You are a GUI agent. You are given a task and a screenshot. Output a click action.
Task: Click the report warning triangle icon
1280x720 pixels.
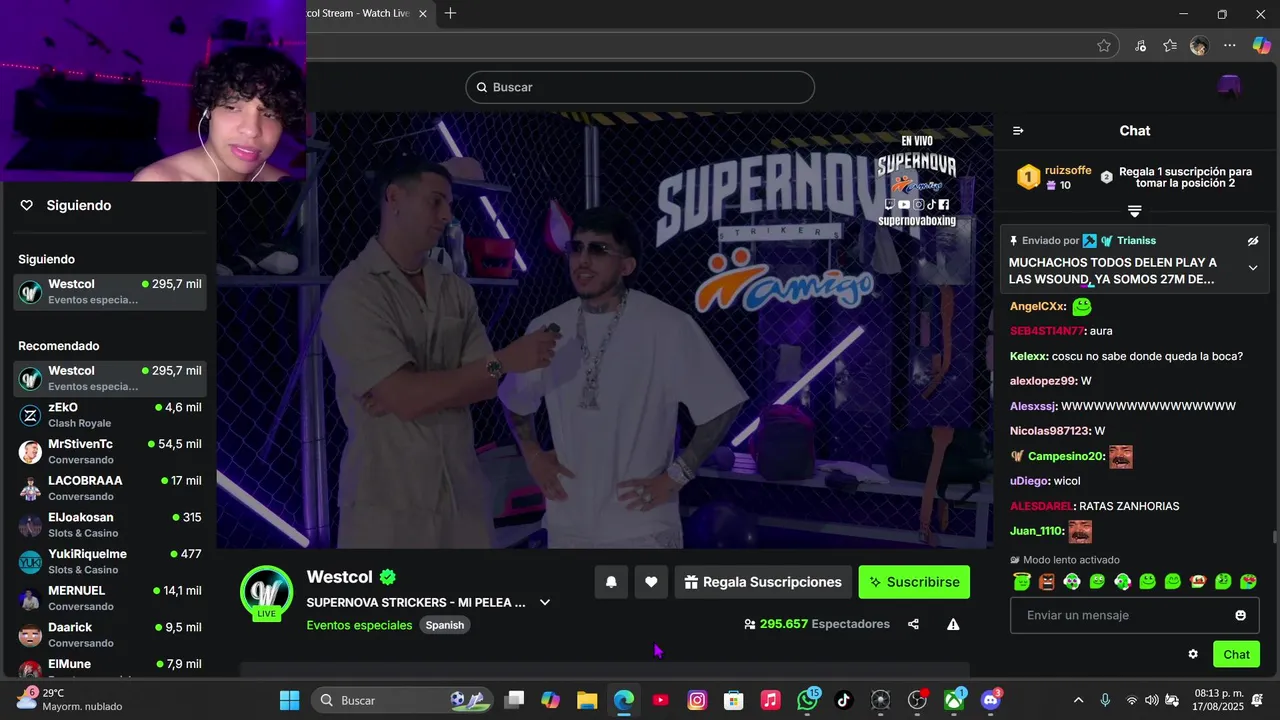click(x=953, y=624)
